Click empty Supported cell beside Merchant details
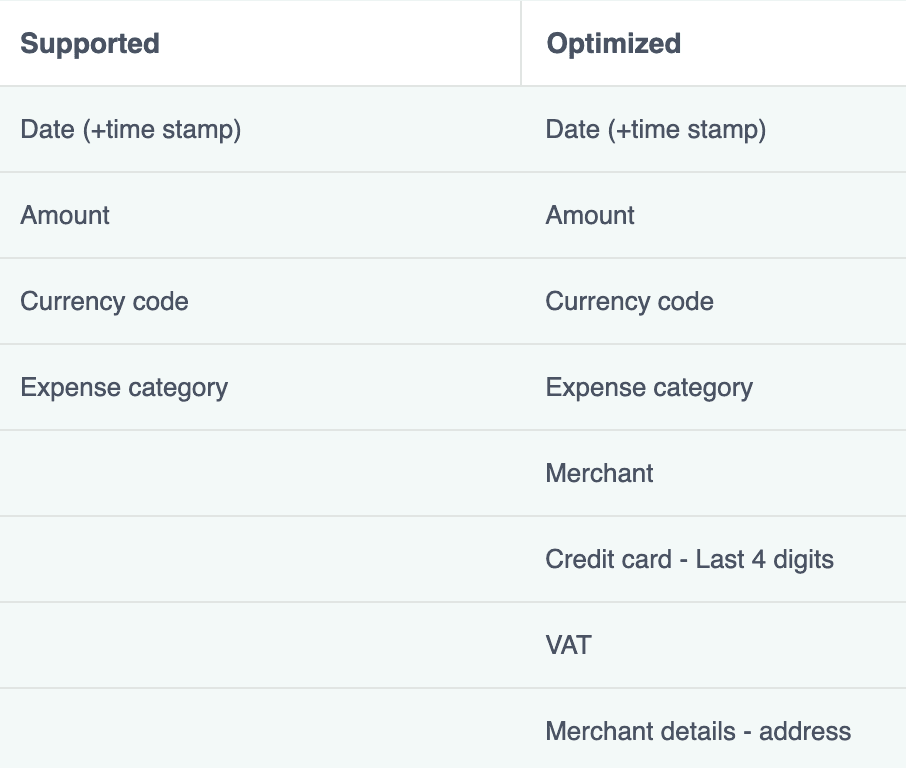This screenshot has width=906, height=768. pyautogui.click(x=260, y=732)
